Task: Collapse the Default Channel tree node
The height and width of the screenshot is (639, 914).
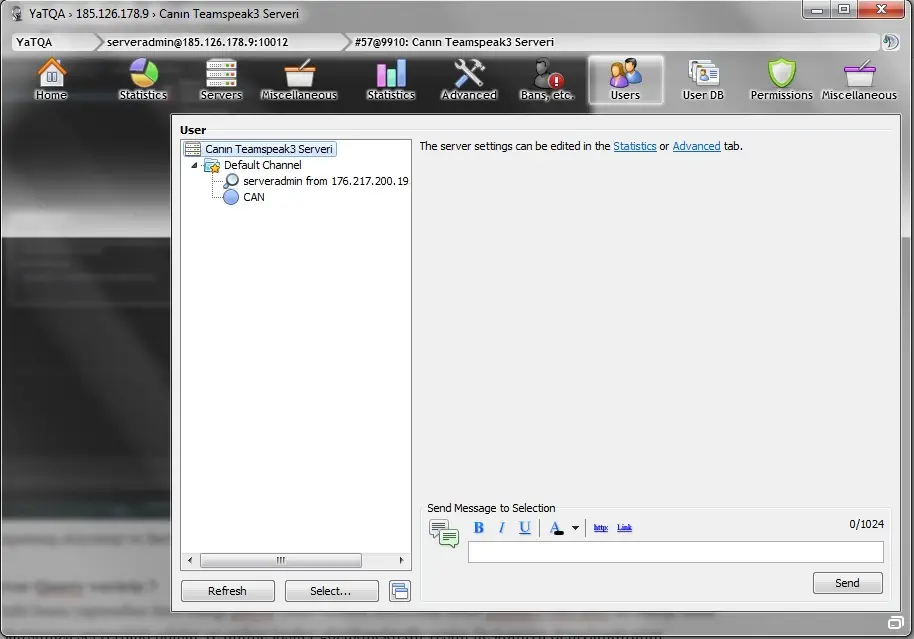Action: [x=195, y=166]
